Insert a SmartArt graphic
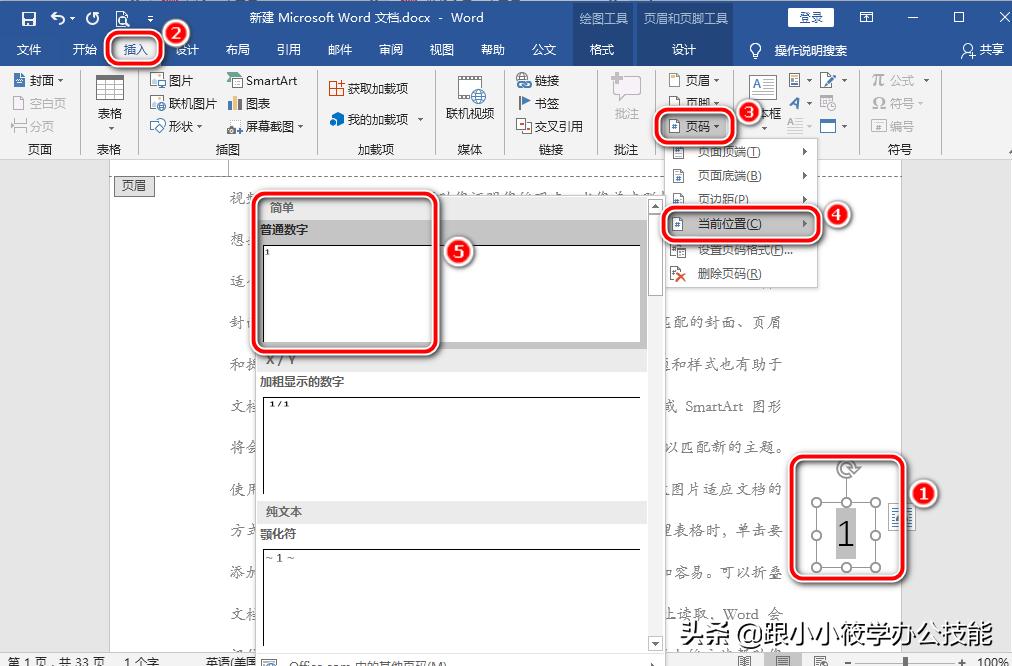The width and height of the screenshot is (1012, 666). tap(264, 79)
